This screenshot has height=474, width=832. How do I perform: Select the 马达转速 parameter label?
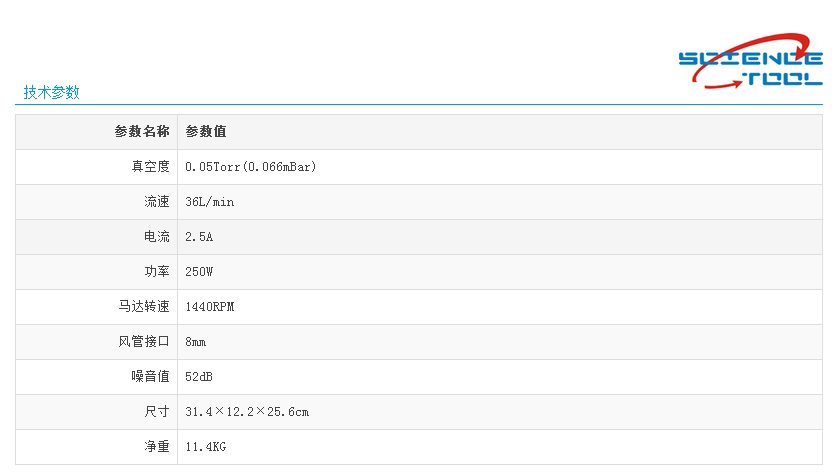click(144, 307)
